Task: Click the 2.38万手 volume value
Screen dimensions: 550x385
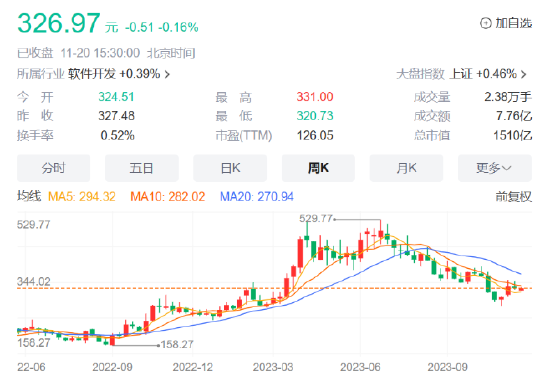Action: (508, 97)
